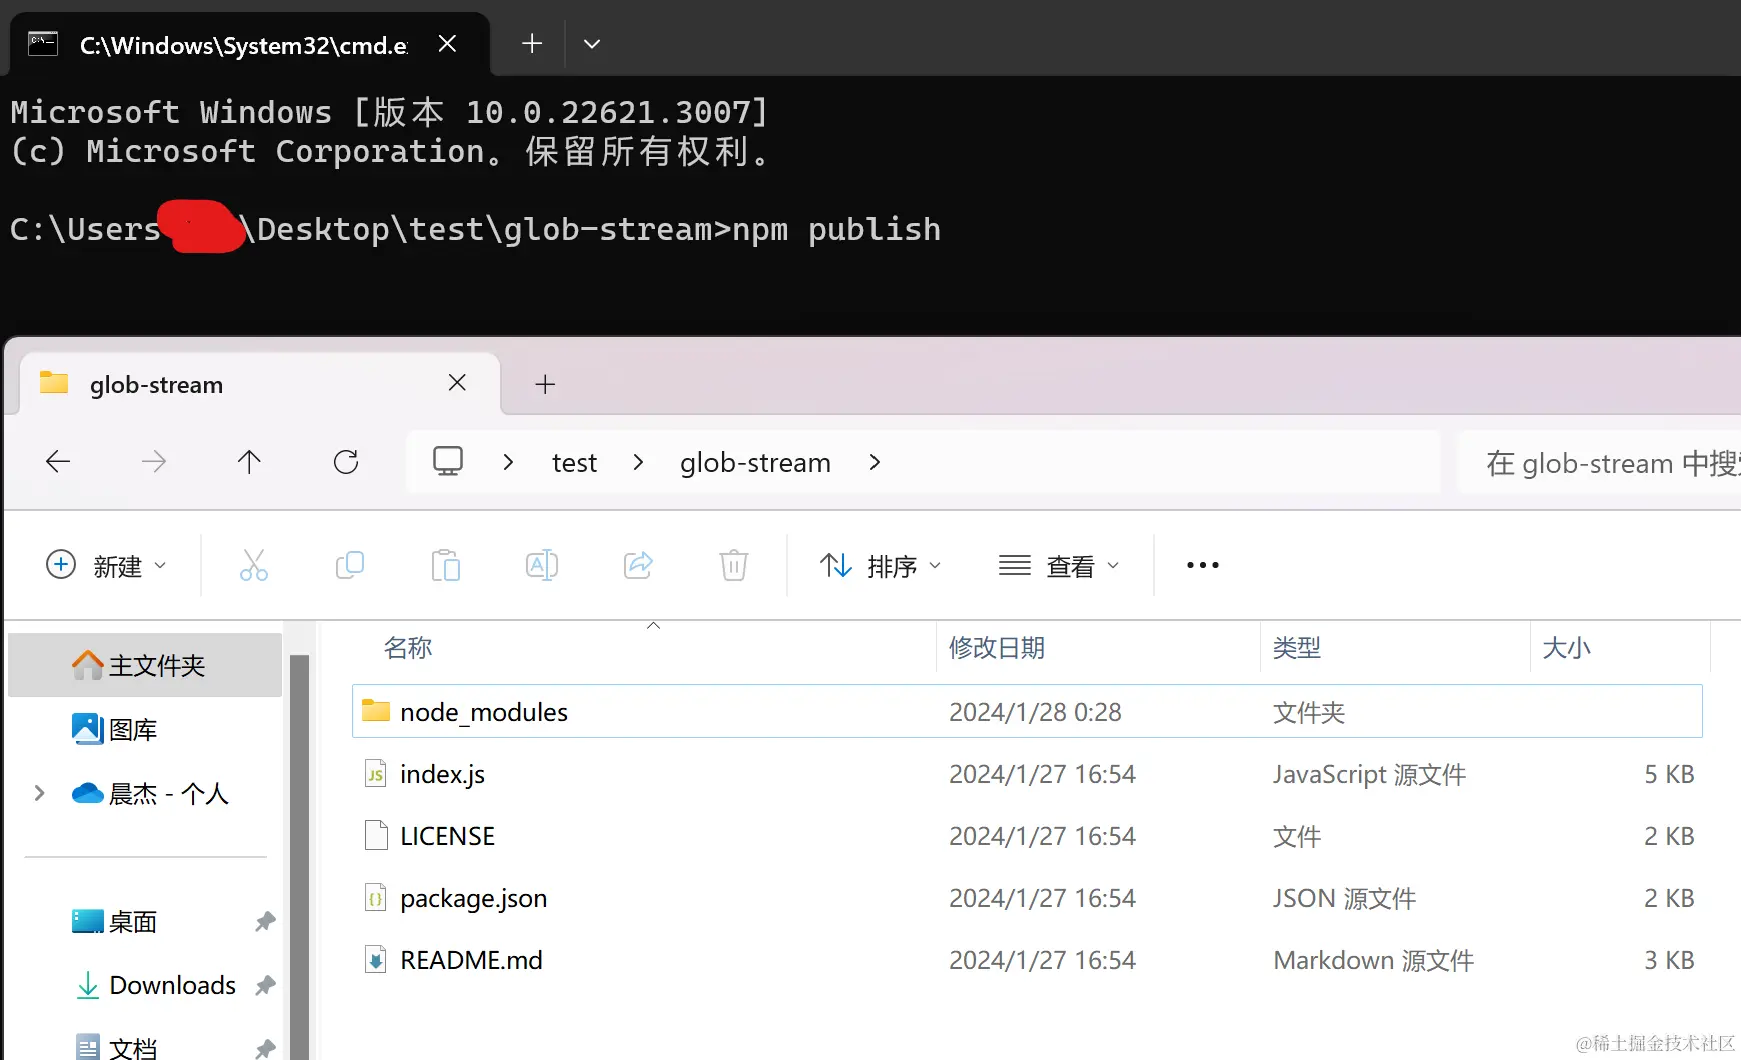Image resolution: width=1742 pixels, height=1060 pixels.
Task: Select the node_modules file name
Action: [x=484, y=712]
